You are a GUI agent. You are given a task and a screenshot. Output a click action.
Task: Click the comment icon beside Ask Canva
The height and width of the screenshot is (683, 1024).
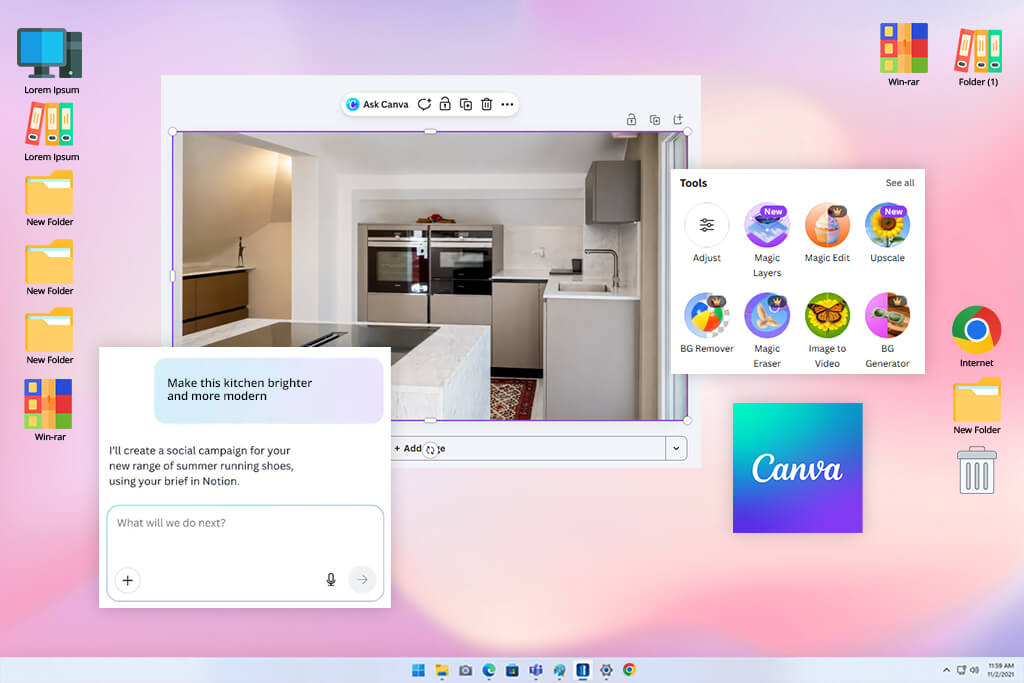tap(424, 104)
